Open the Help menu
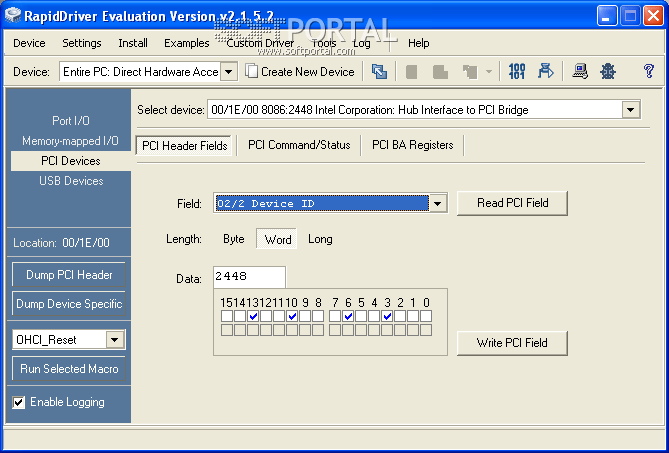Screen dimensions: 669x453 (x=419, y=43)
